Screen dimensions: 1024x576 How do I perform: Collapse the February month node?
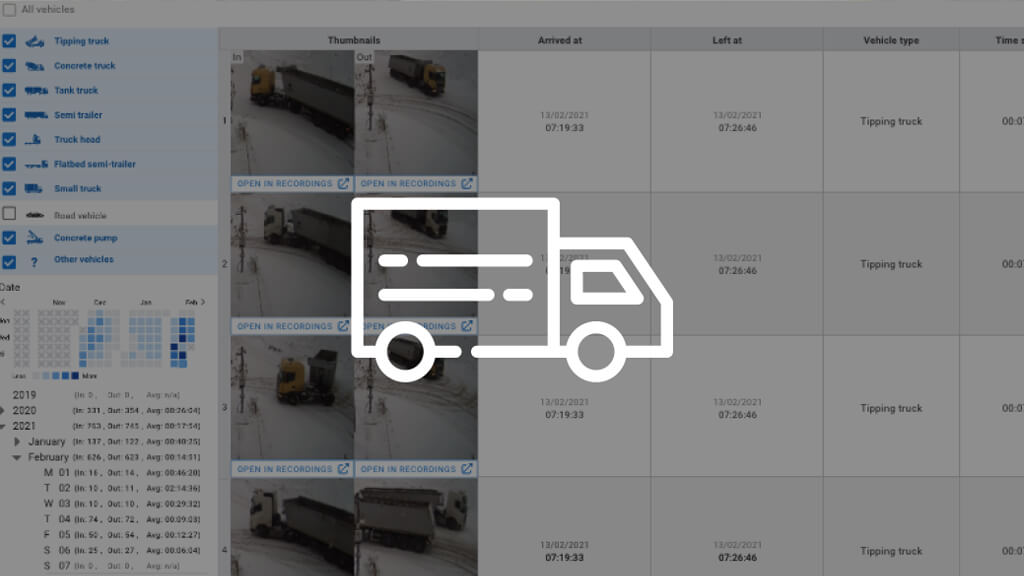click(17, 458)
